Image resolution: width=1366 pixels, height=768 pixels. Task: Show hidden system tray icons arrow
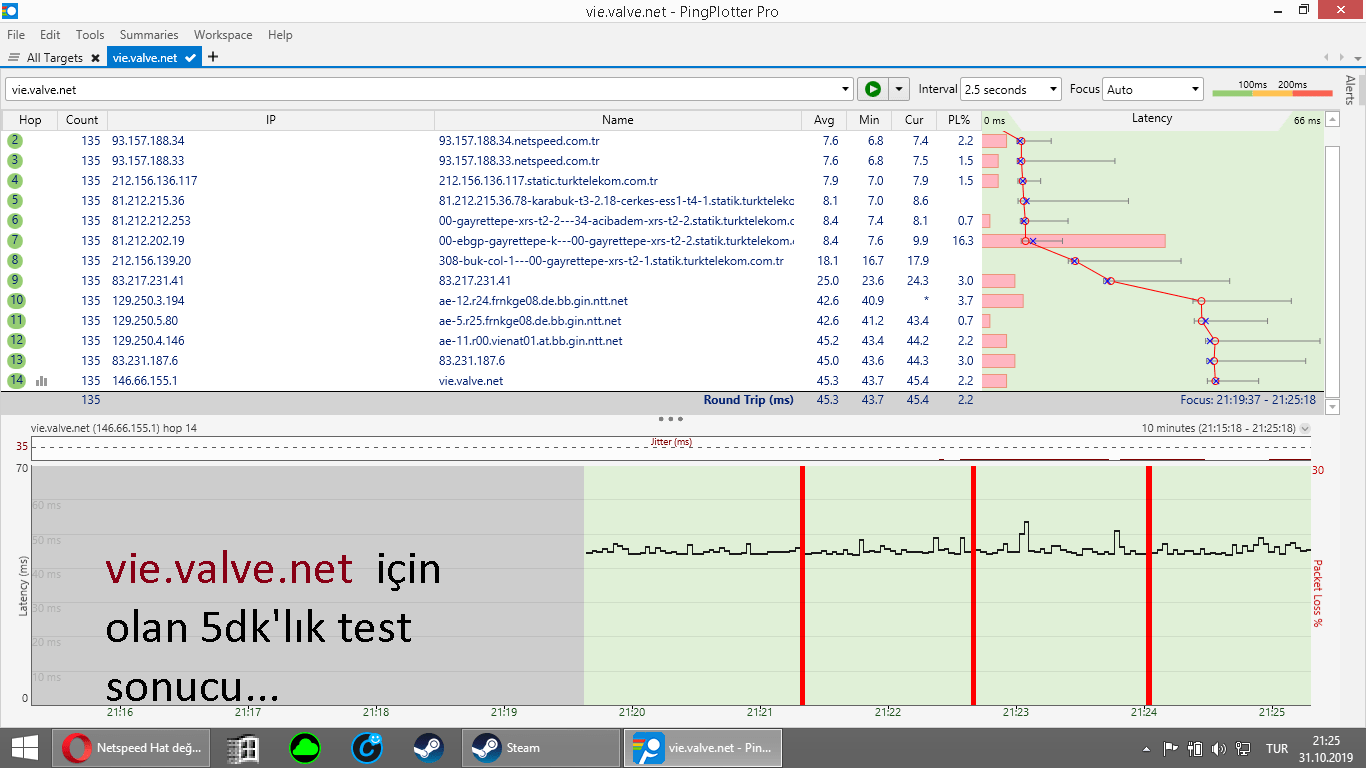[x=1147, y=748]
